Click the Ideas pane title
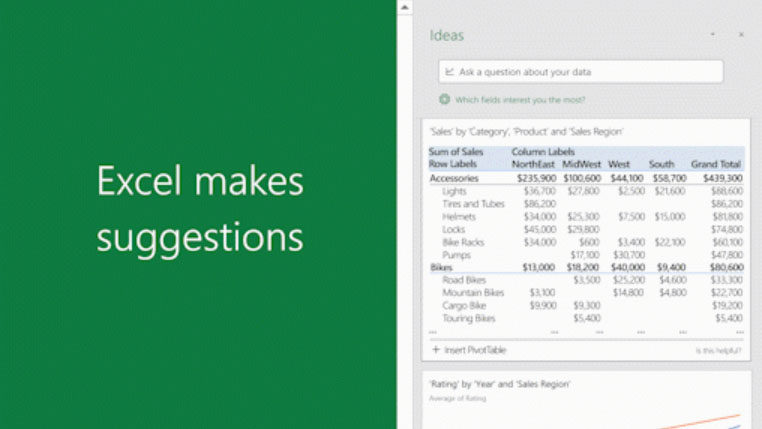Viewport: 762px width, 429px height. pos(447,35)
